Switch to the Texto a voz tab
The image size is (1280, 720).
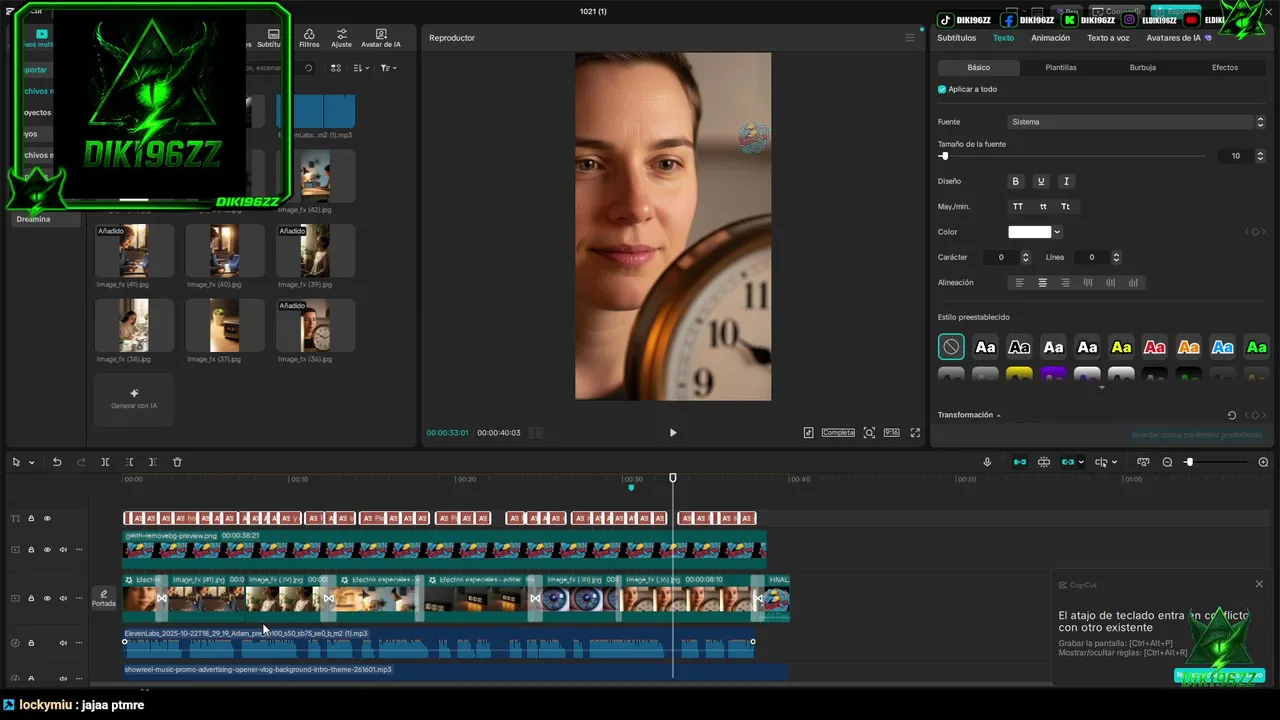1108,38
